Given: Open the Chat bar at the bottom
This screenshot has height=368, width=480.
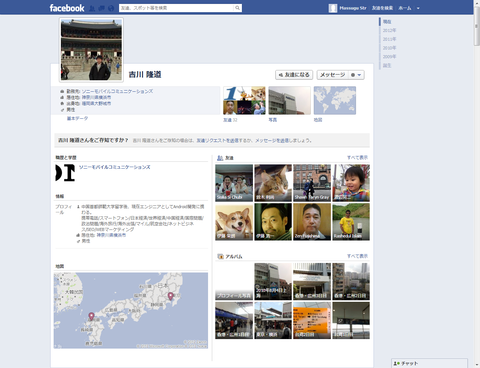Looking at the screenshot, I should (x=429, y=363).
